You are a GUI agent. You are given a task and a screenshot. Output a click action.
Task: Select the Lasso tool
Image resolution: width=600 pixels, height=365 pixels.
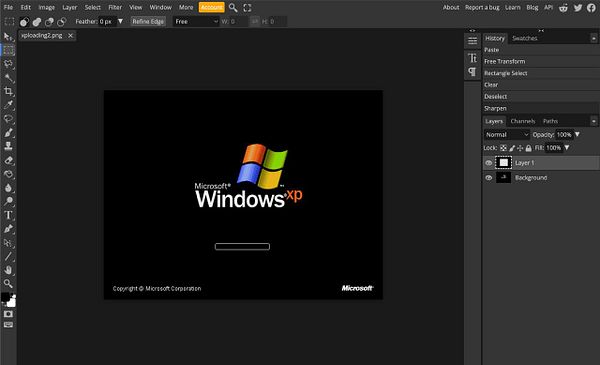[x=8, y=64]
